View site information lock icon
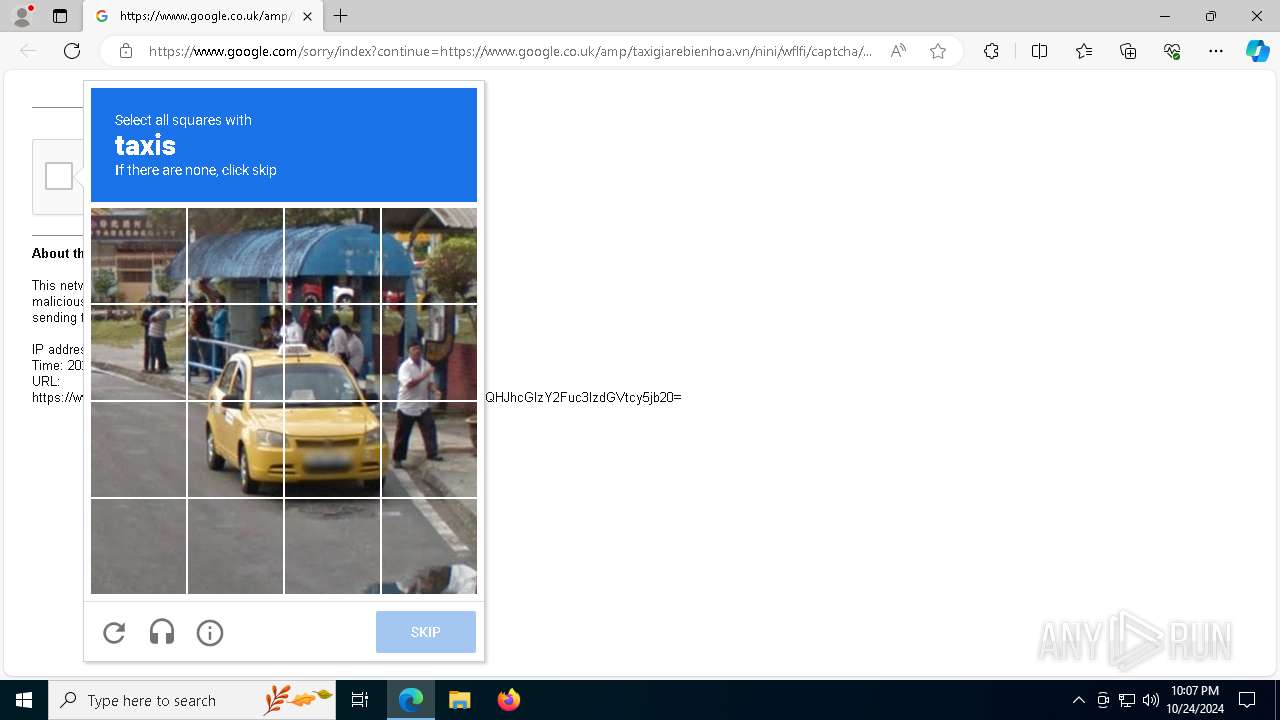1280x720 pixels. [x=126, y=51]
